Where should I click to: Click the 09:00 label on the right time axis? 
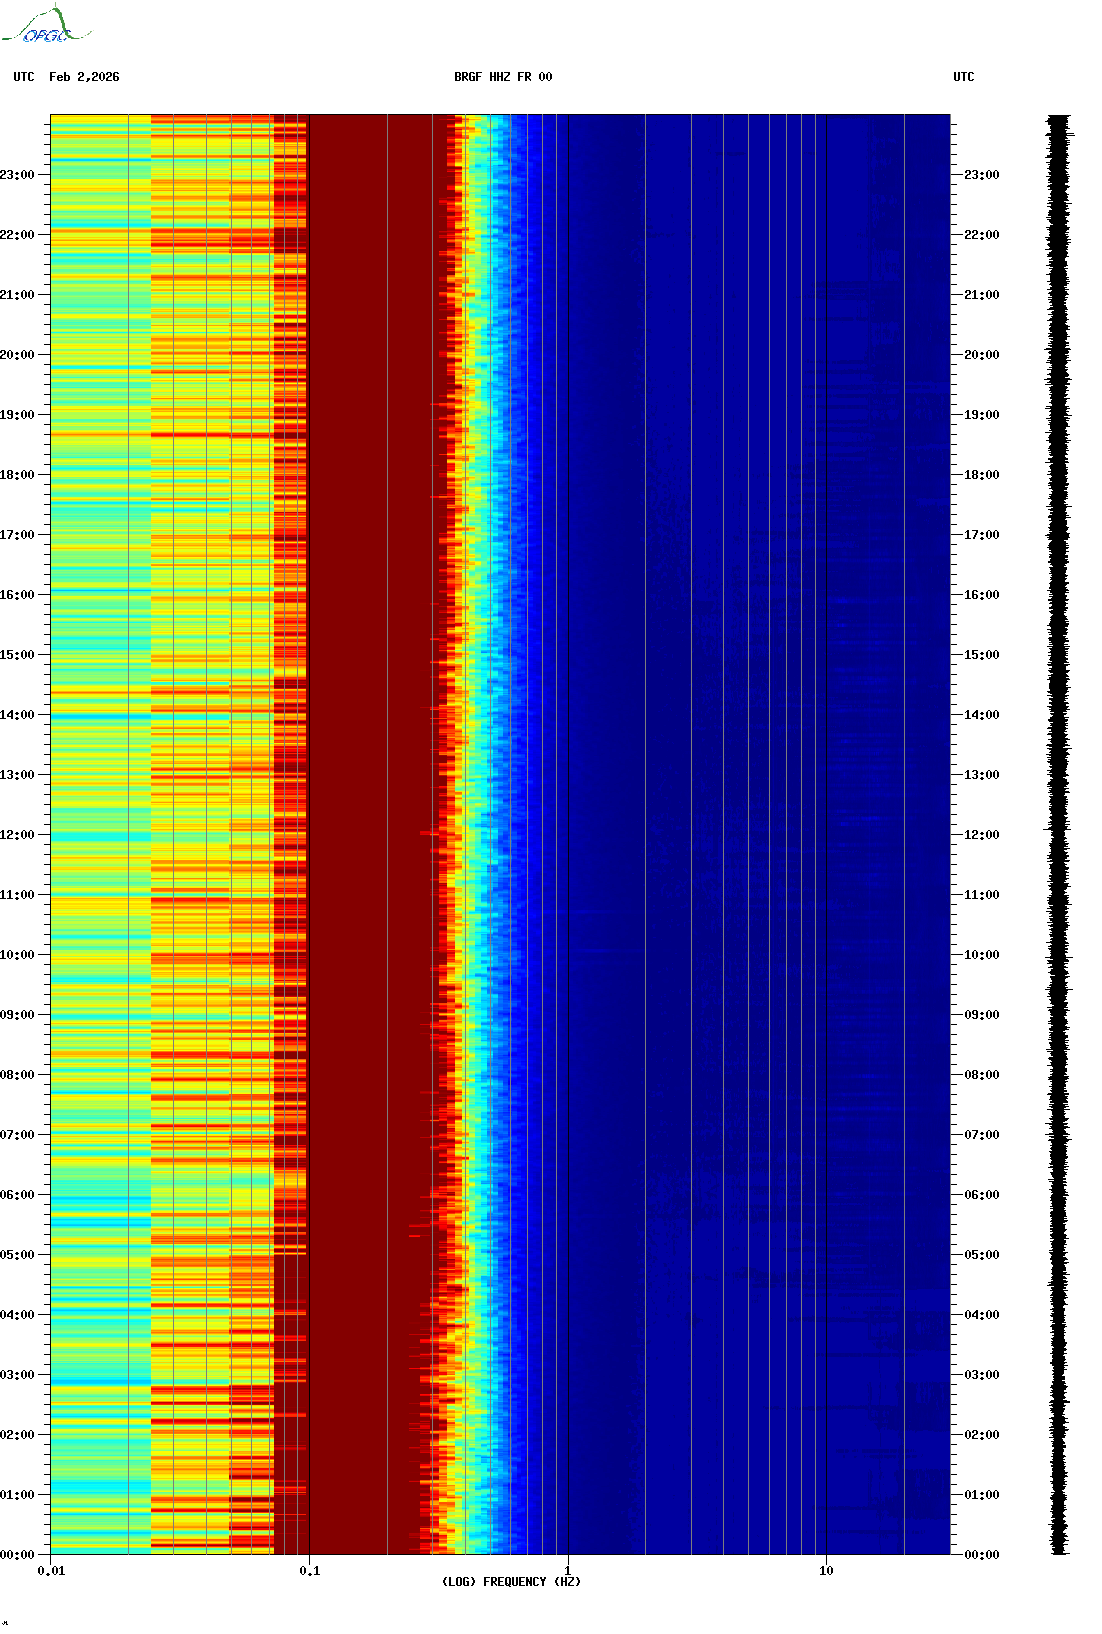981,1015
